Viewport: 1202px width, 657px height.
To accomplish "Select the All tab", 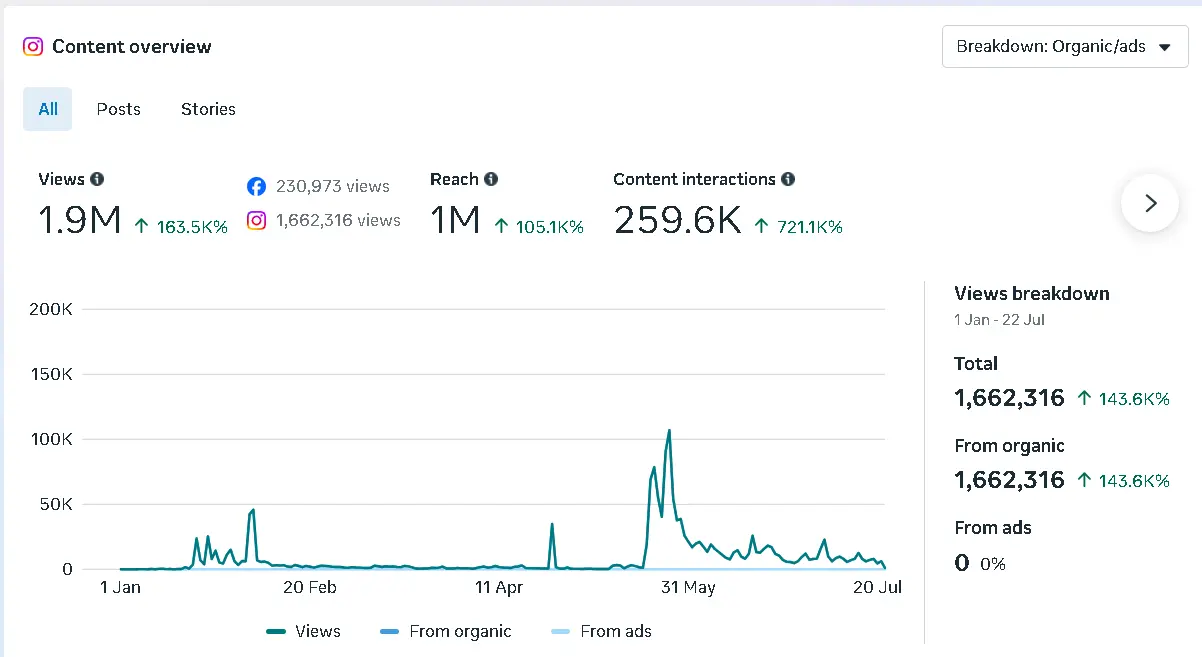I will pos(48,109).
